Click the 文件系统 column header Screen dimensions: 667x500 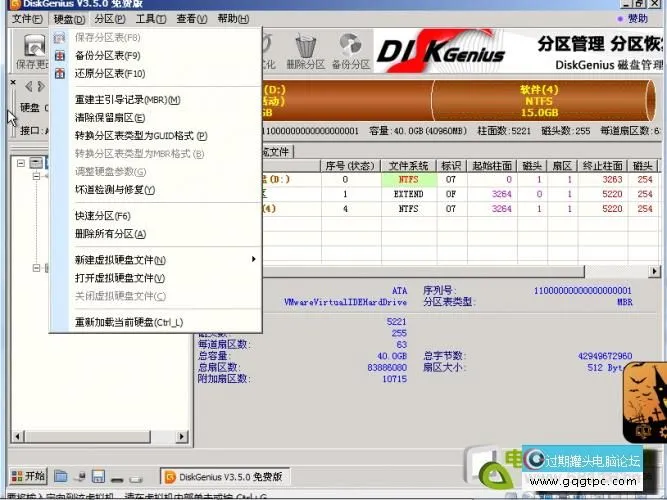[408, 166]
